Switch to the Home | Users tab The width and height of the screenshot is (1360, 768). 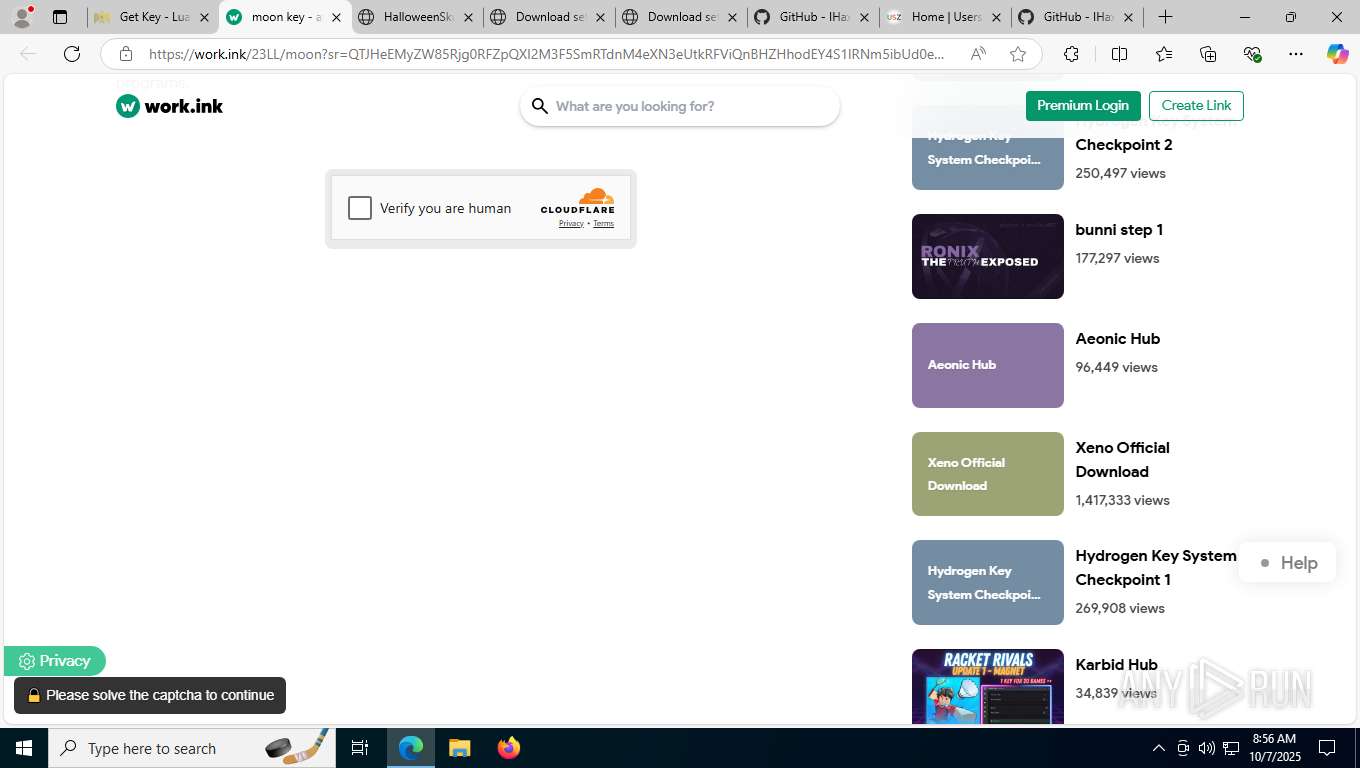tap(945, 17)
